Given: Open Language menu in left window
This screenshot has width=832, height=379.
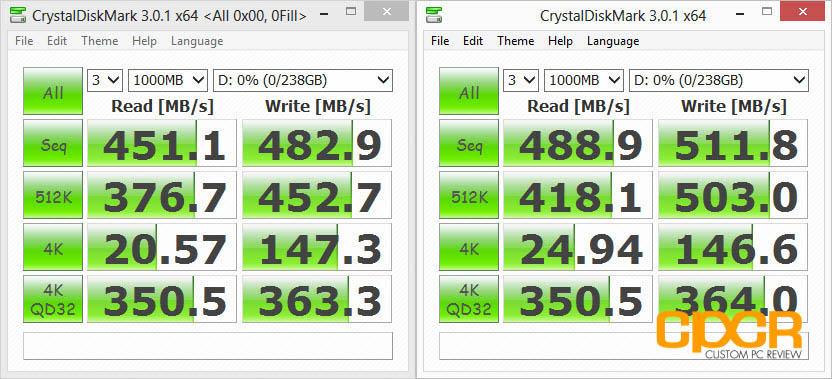Looking at the screenshot, I should (x=197, y=41).
